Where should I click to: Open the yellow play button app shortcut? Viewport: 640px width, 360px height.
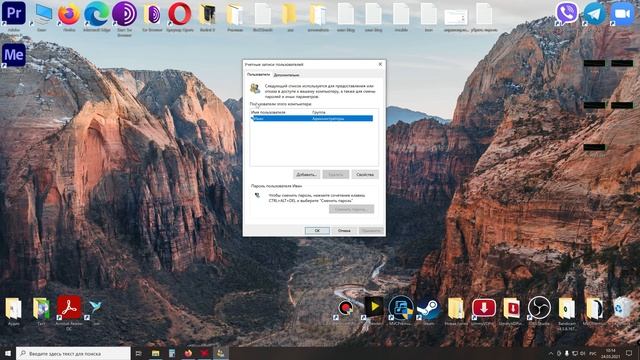373,307
